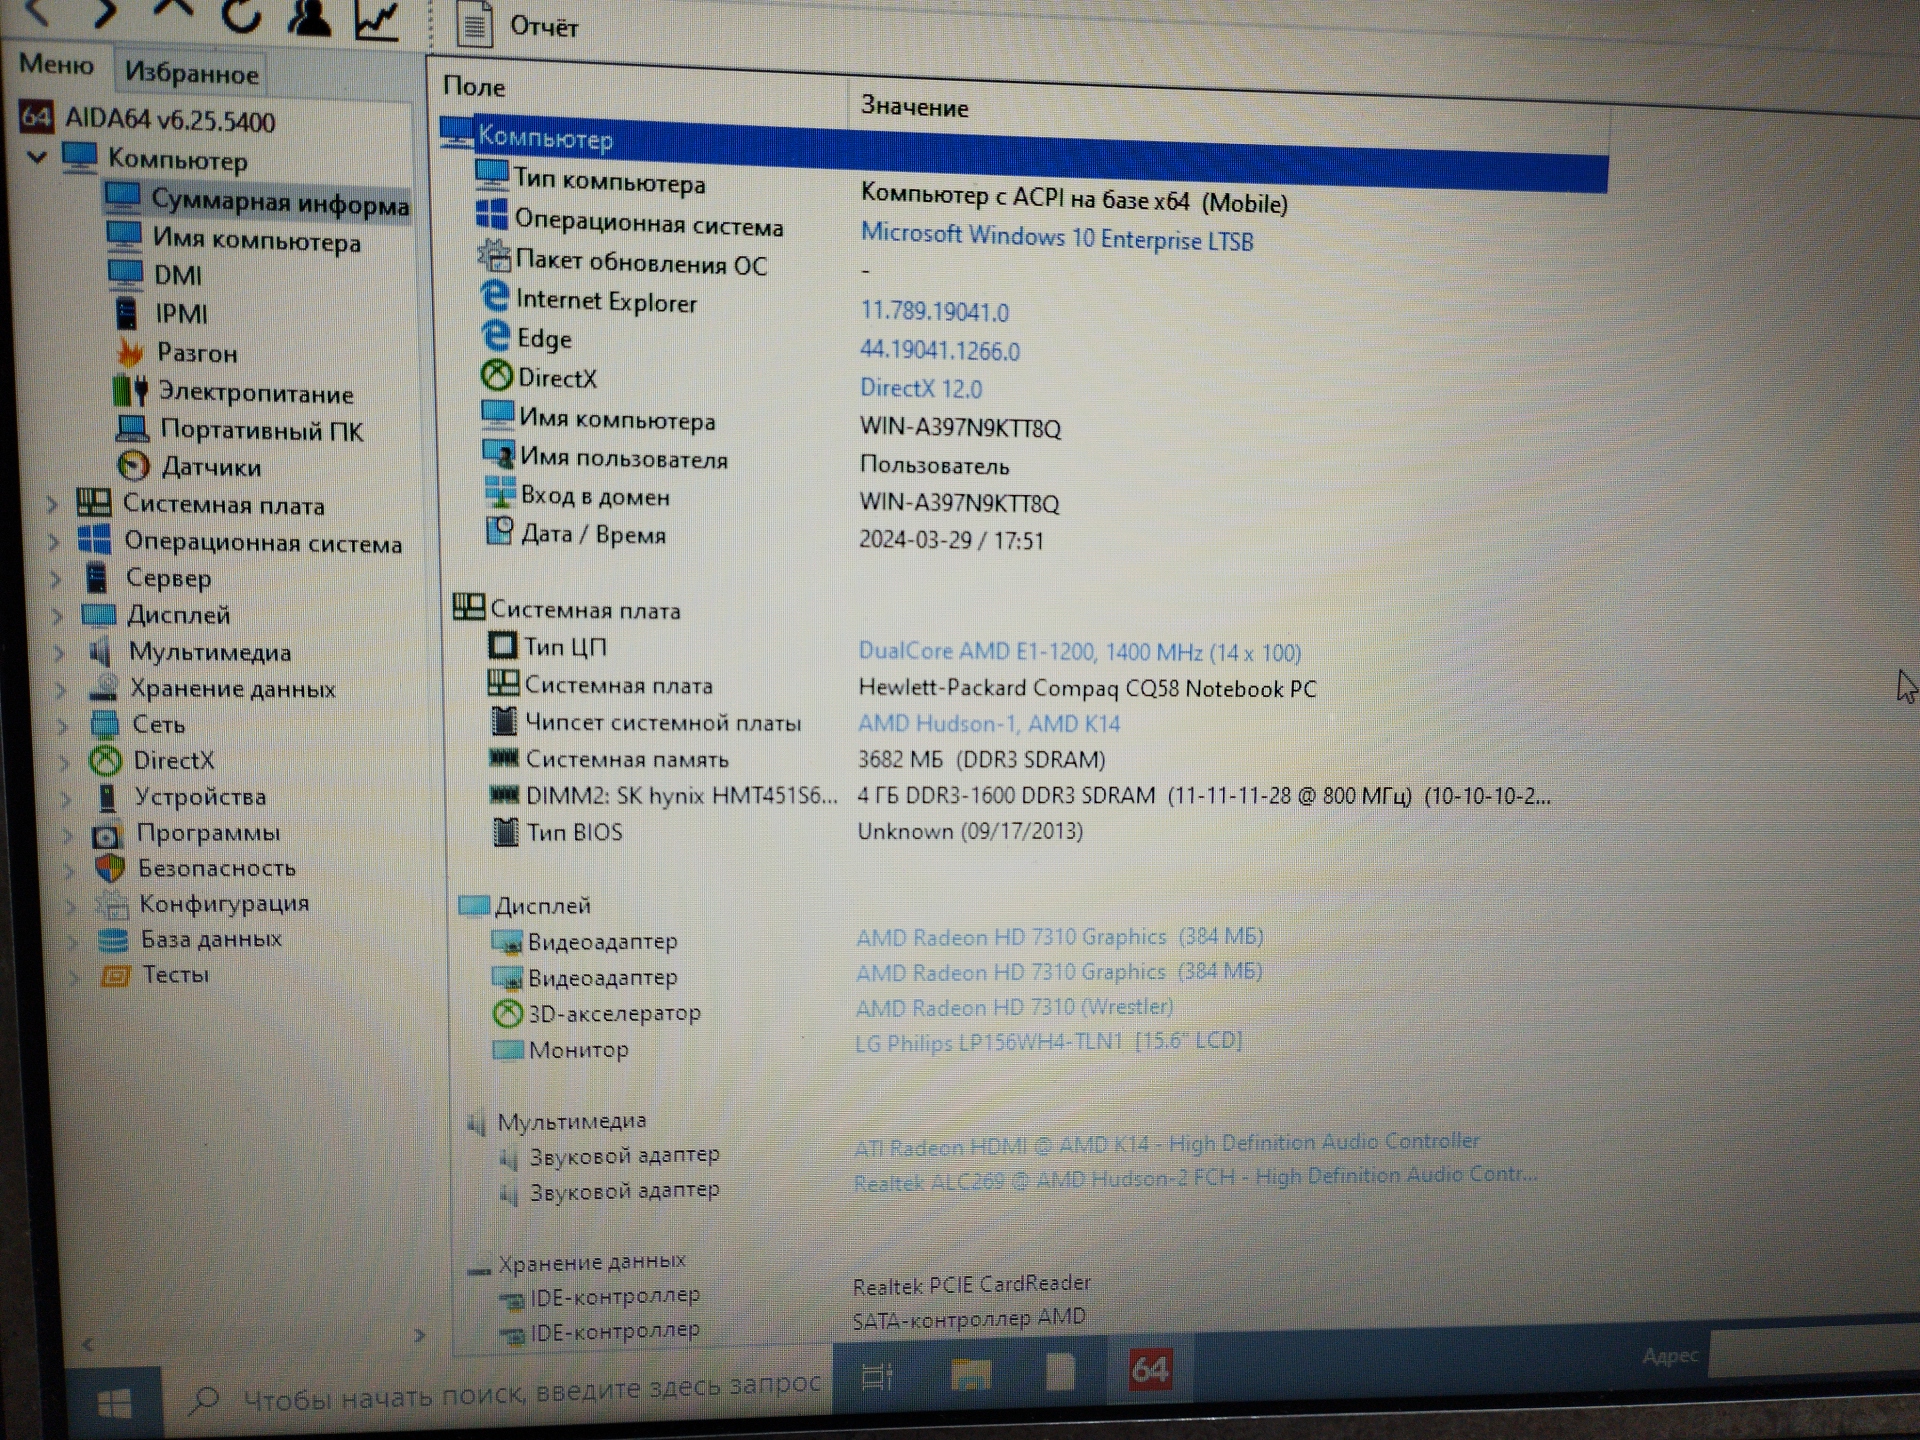
Task: Open LG Philips LP156WH4-TLN1 monitor link
Action: click(x=1048, y=1041)
